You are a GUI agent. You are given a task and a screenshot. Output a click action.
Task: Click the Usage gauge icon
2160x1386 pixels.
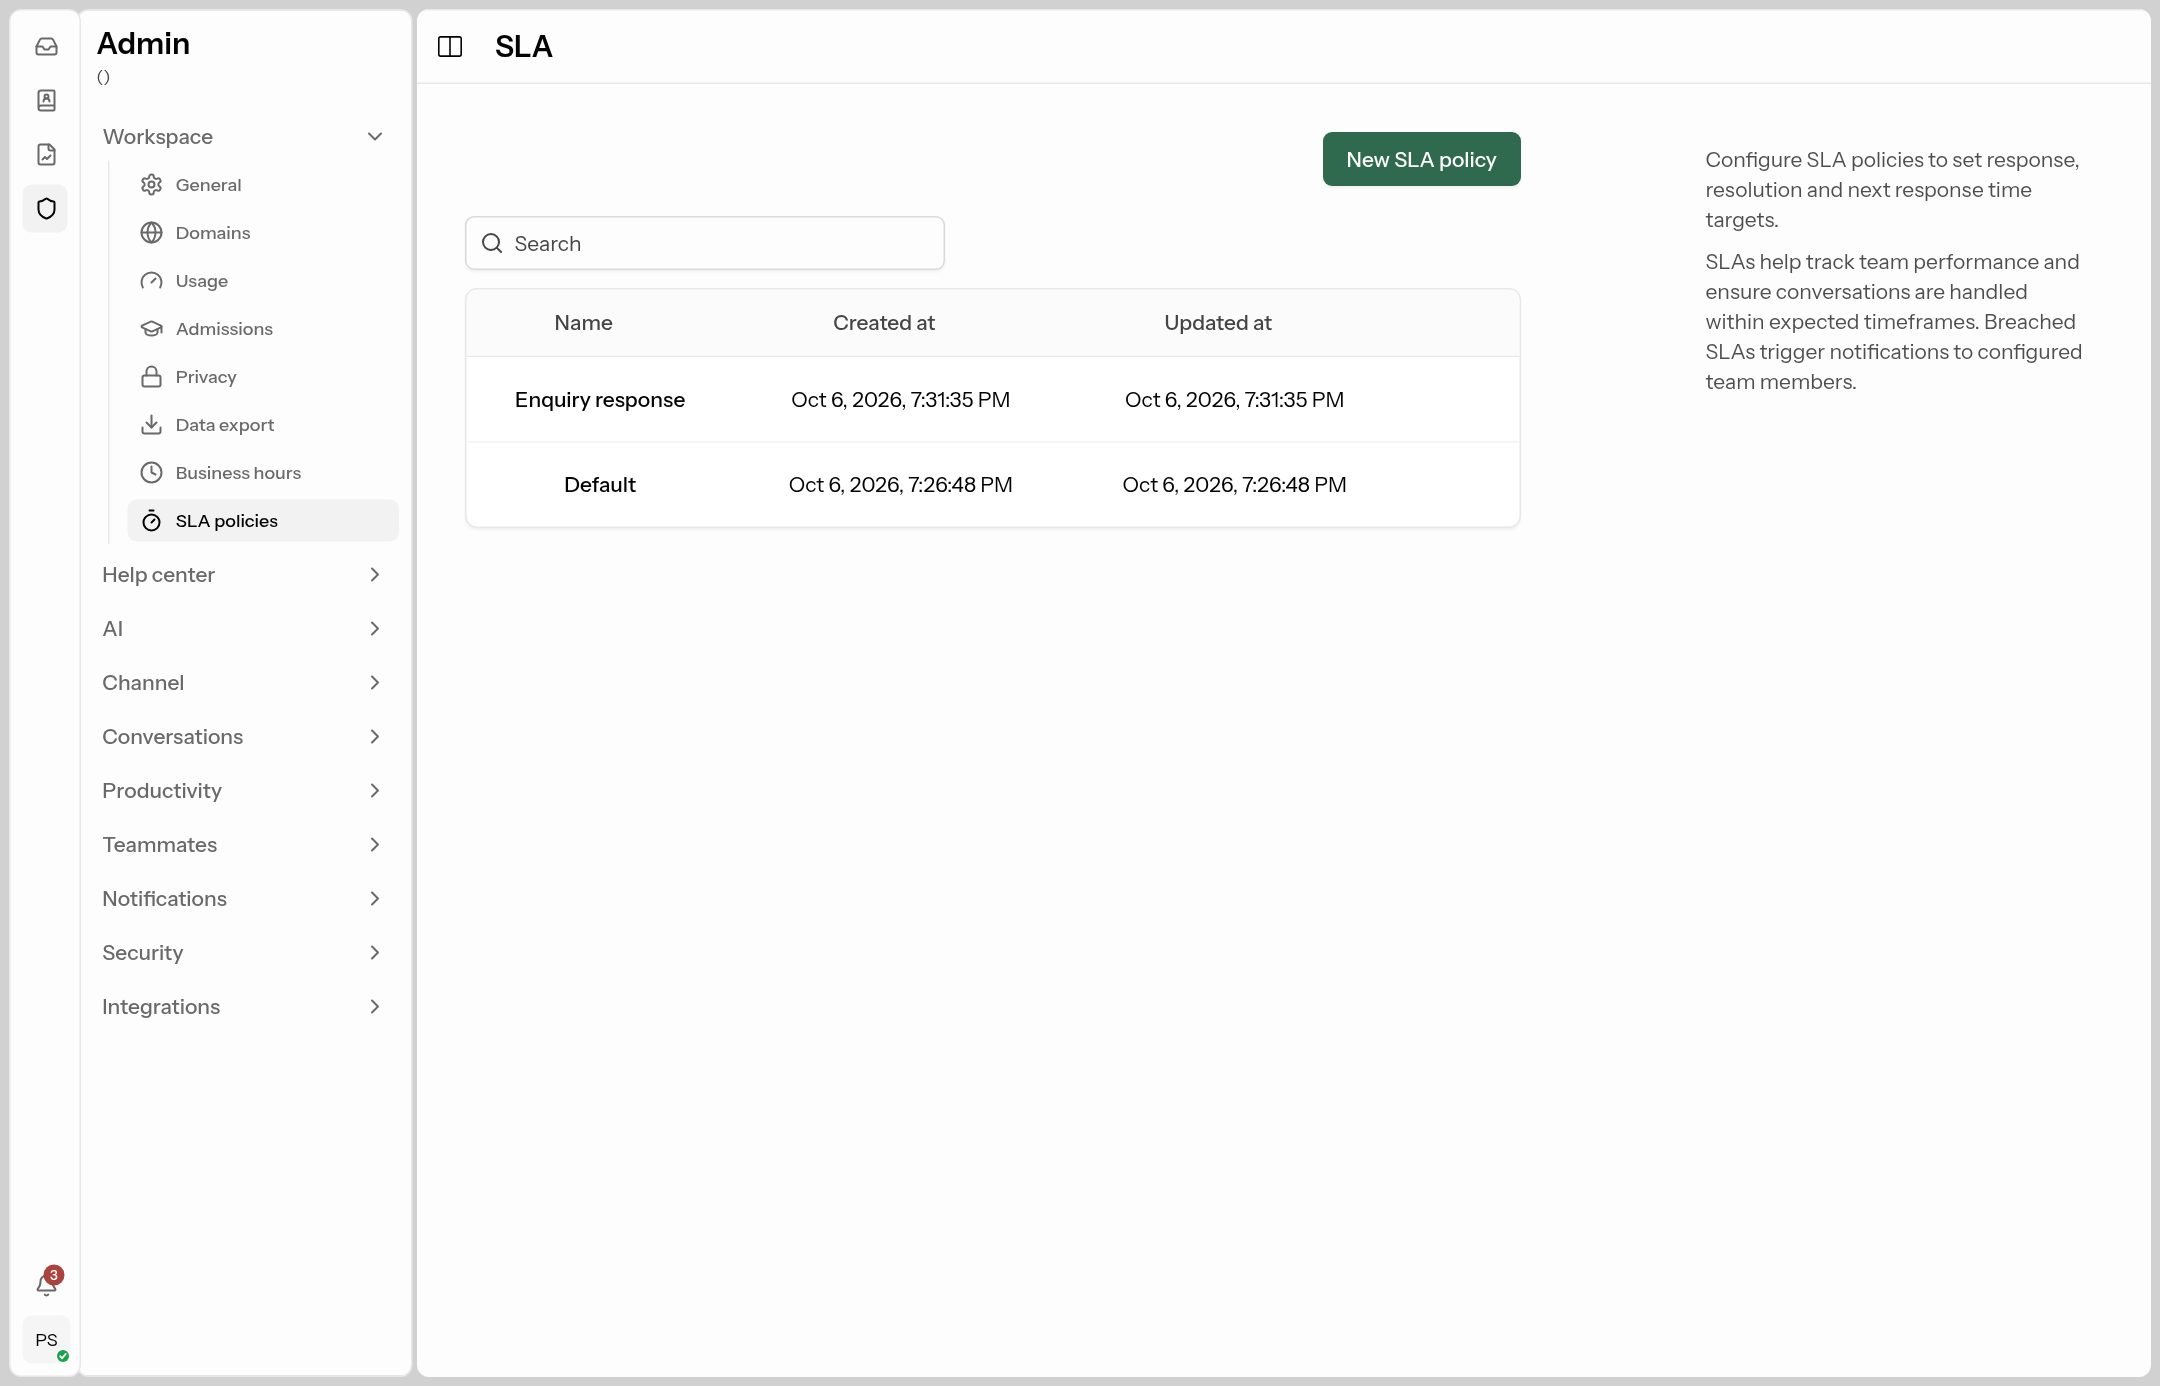pos(151,281)
